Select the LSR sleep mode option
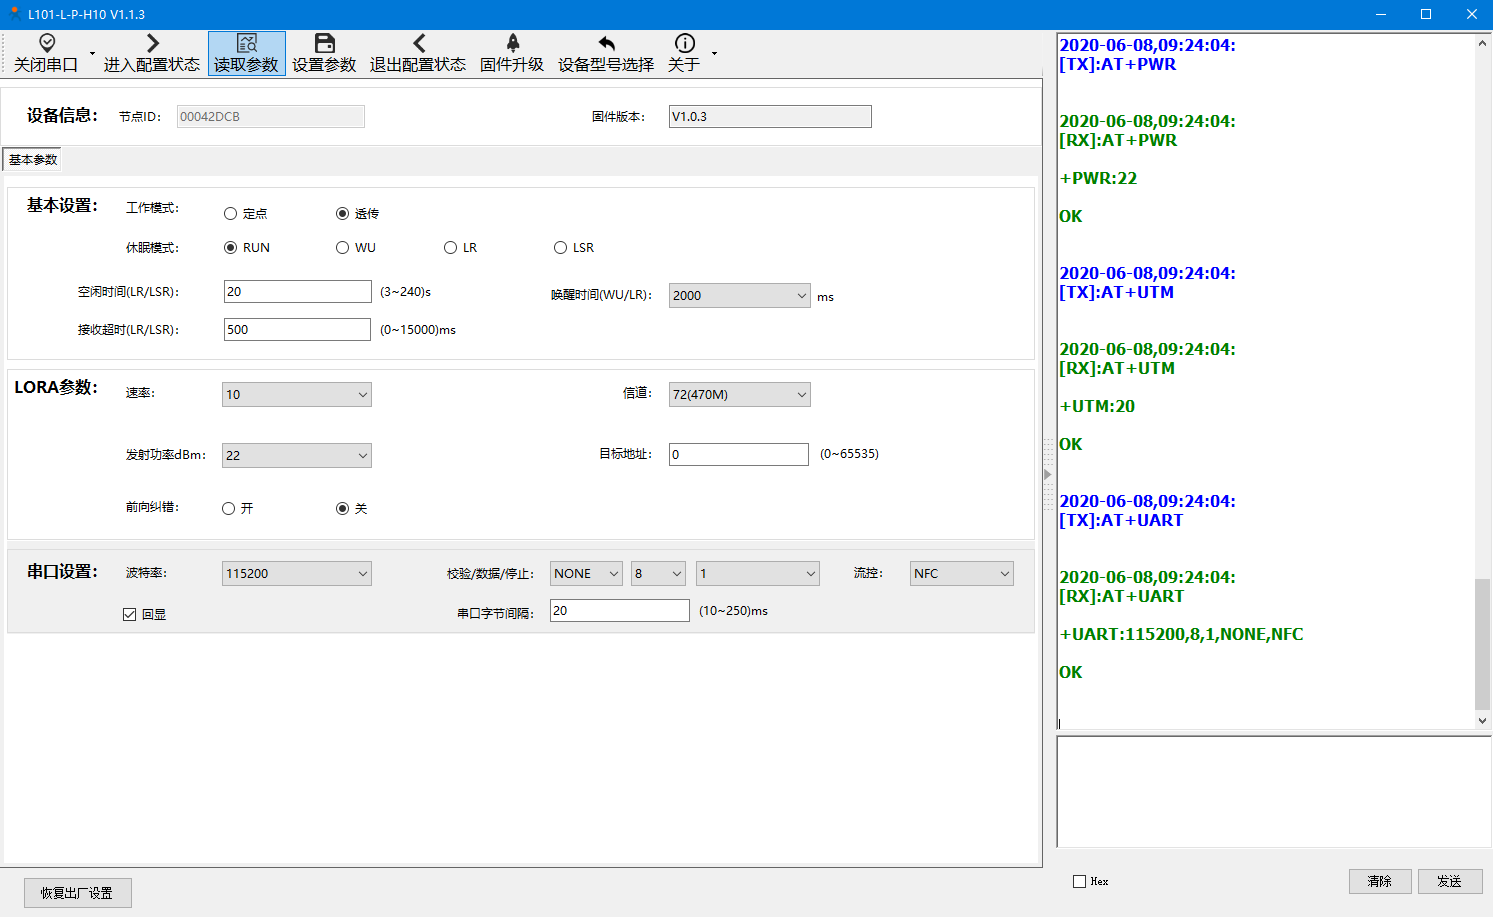1493x917 pixels. point(561,248)
